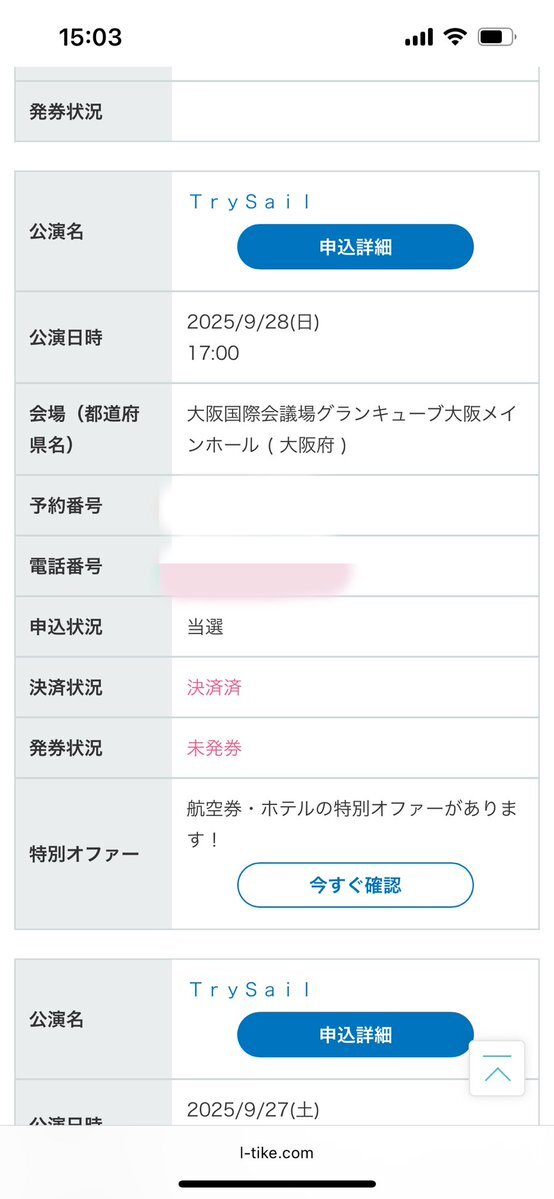The height and width of the screenshot is (1199, 554).
Task: Open 申込詳細 for the 9/28 TrySail show
Action: pos(355,246)
